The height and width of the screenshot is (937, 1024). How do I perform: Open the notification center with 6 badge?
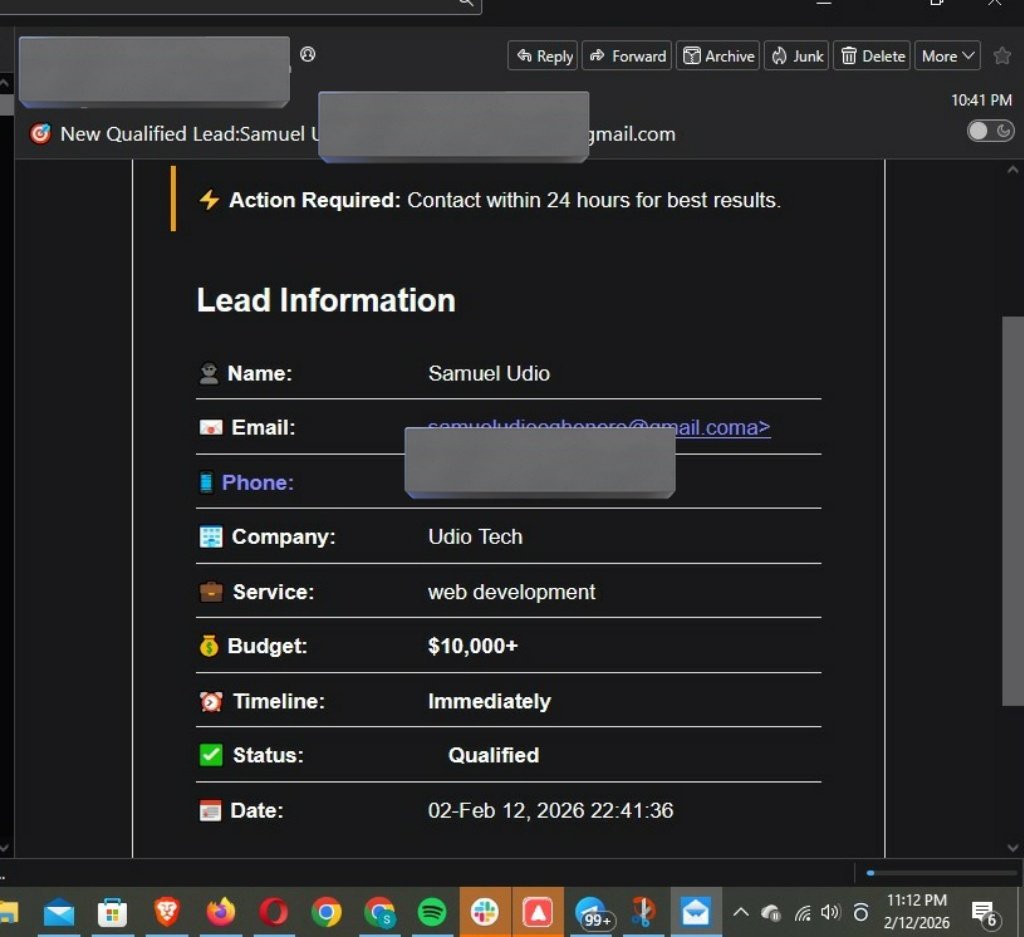click(x=984, y=913)
